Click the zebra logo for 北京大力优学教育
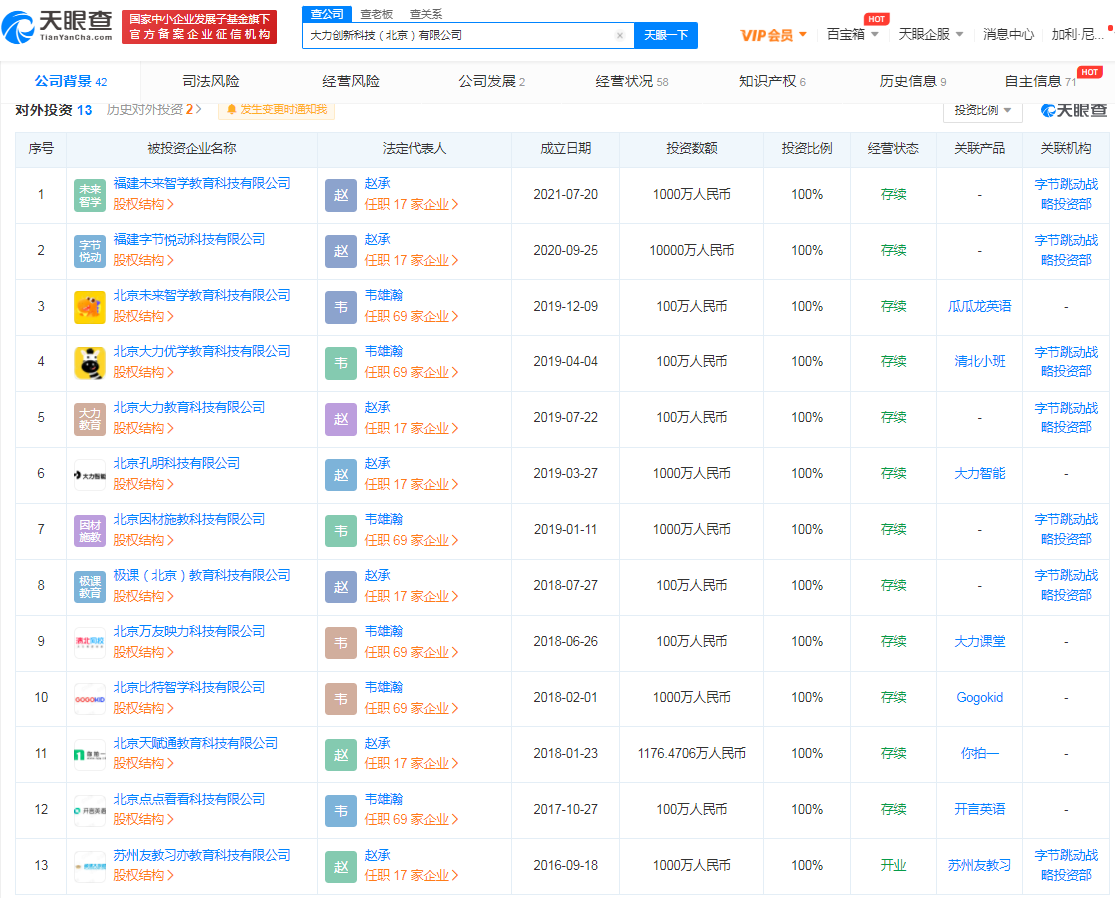Viewport: 1115px width, 898px height. [90, 363]
